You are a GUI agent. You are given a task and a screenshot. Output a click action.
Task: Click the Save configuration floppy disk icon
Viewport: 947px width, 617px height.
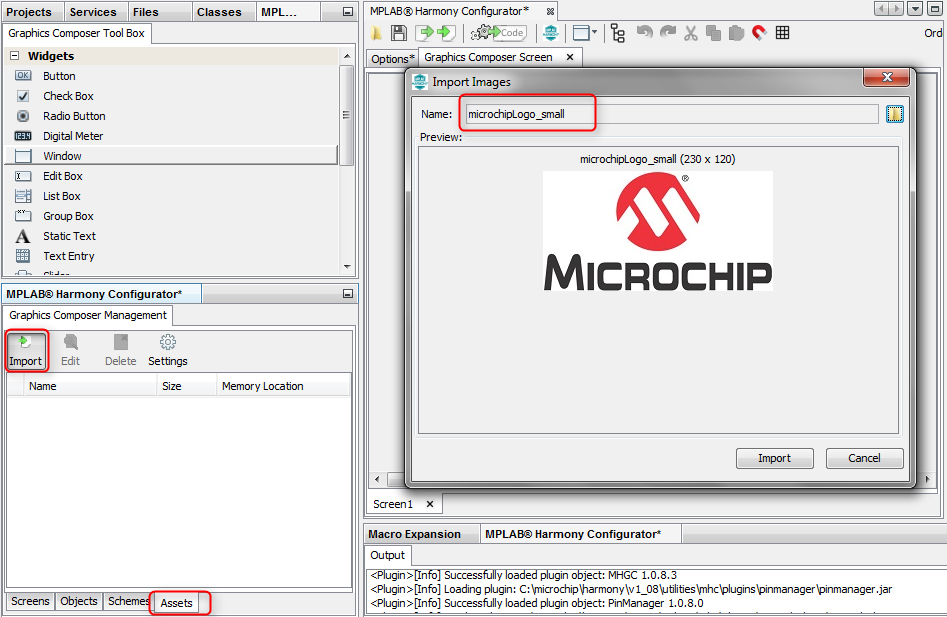(x=399, y=33)
